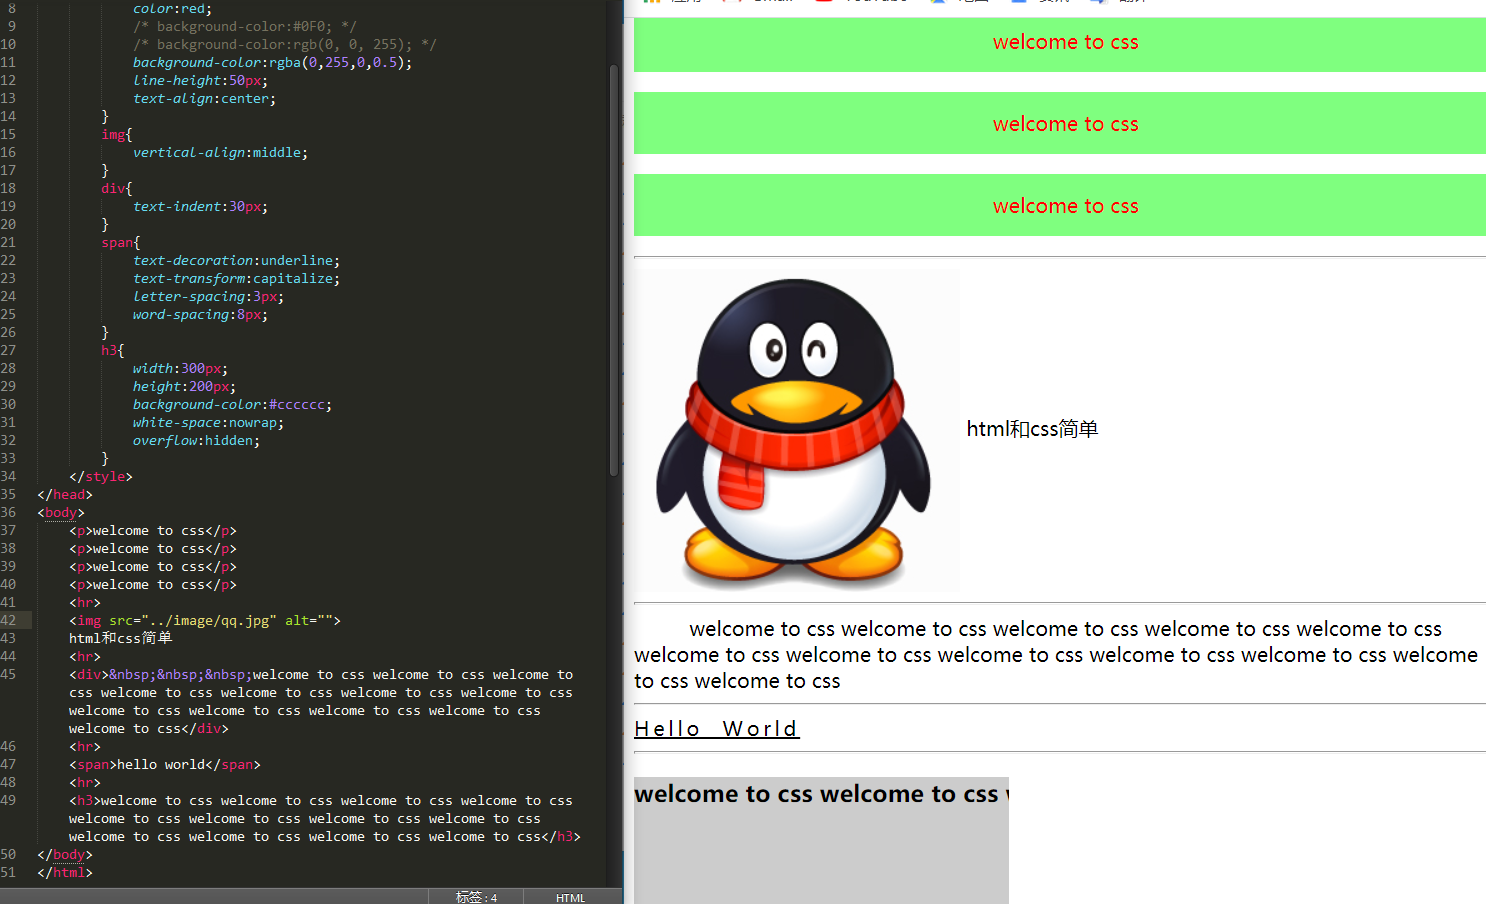Open the HTML syntax selector in status bar

[570, 897]
